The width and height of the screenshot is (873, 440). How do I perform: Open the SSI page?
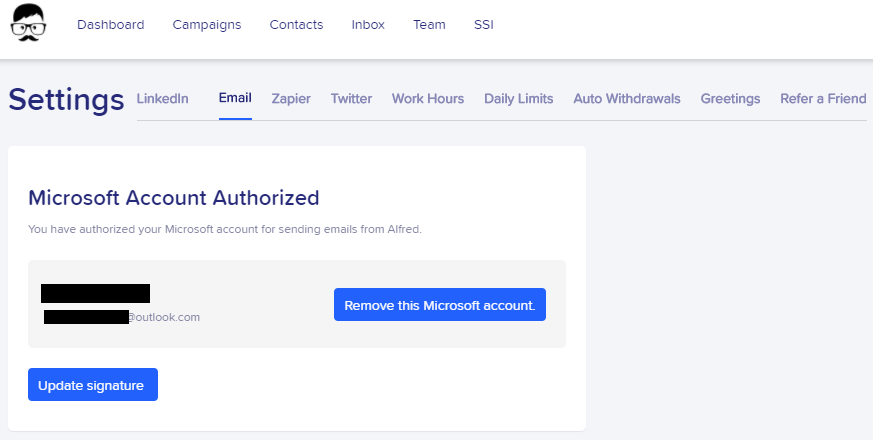[484, 25]
